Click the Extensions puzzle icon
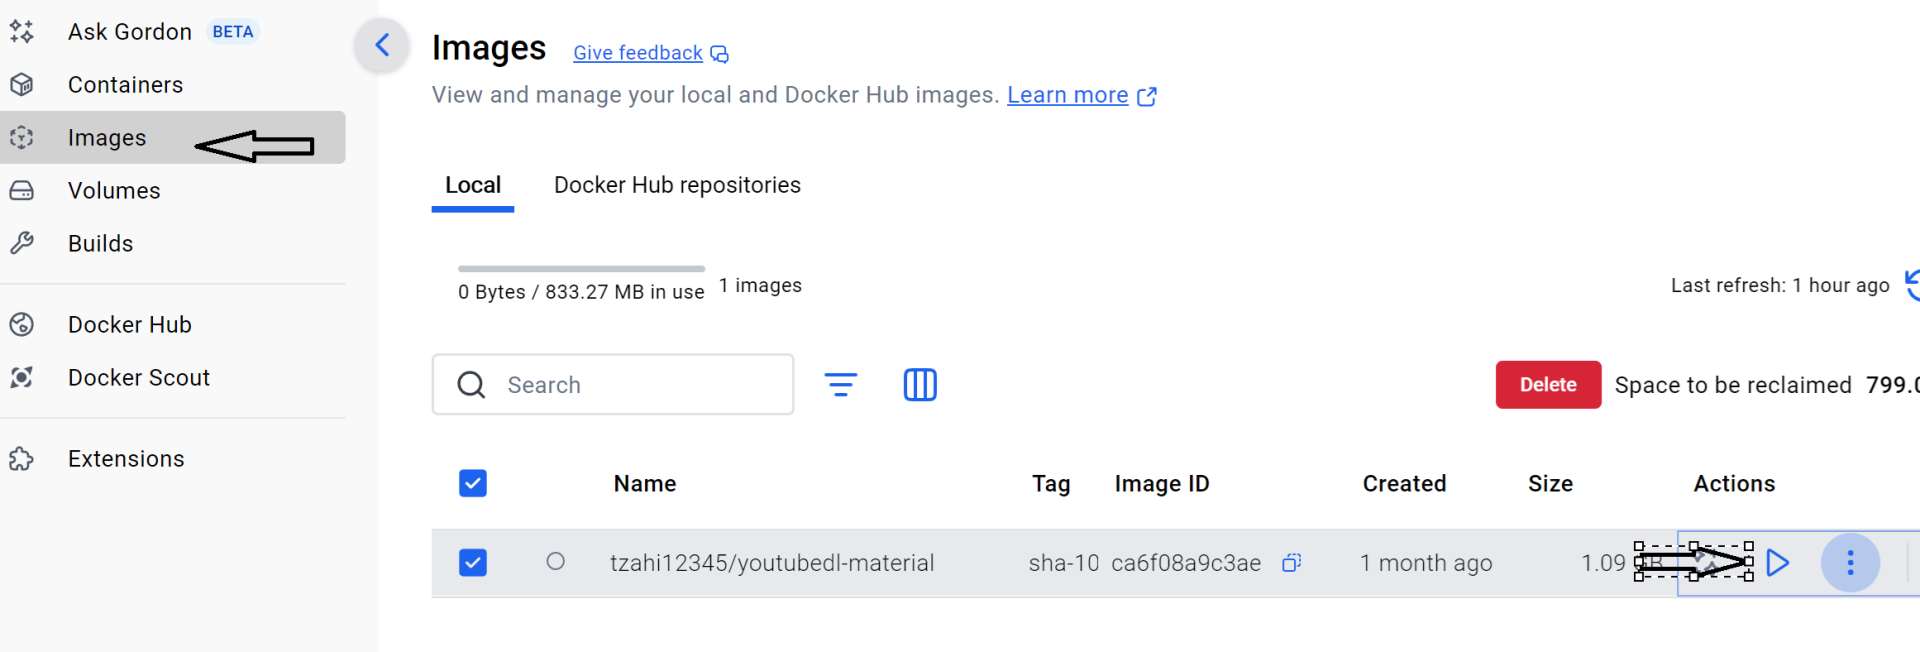Screen dimensions: 1920x652 [22, 459]
